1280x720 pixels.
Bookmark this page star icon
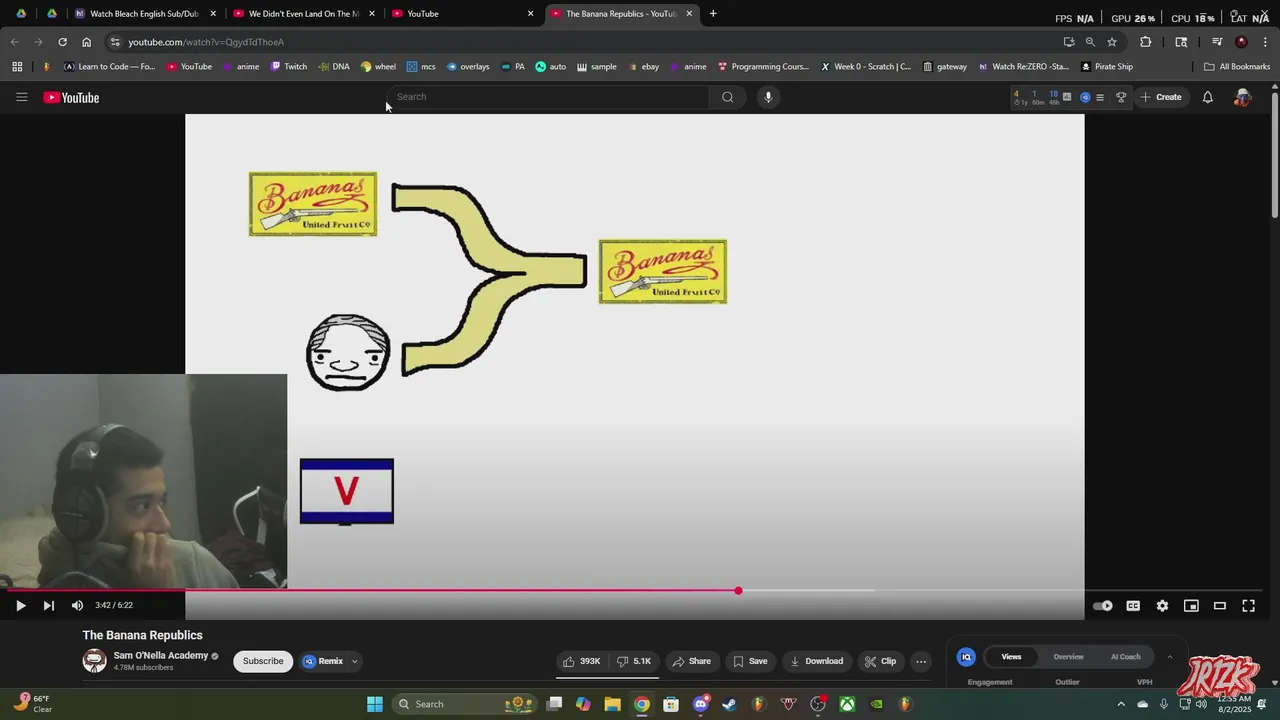[x=1112, y=42]
